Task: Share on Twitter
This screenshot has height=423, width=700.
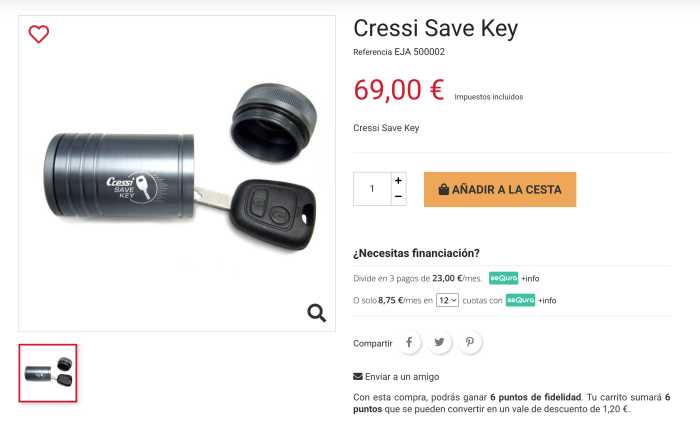Action: [x=439, y=342]
